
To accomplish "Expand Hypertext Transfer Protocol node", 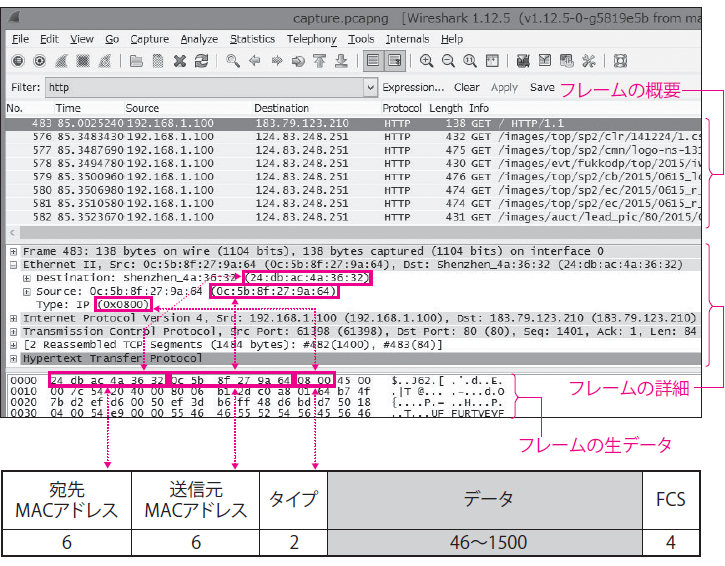I will [x=13, y=359].
